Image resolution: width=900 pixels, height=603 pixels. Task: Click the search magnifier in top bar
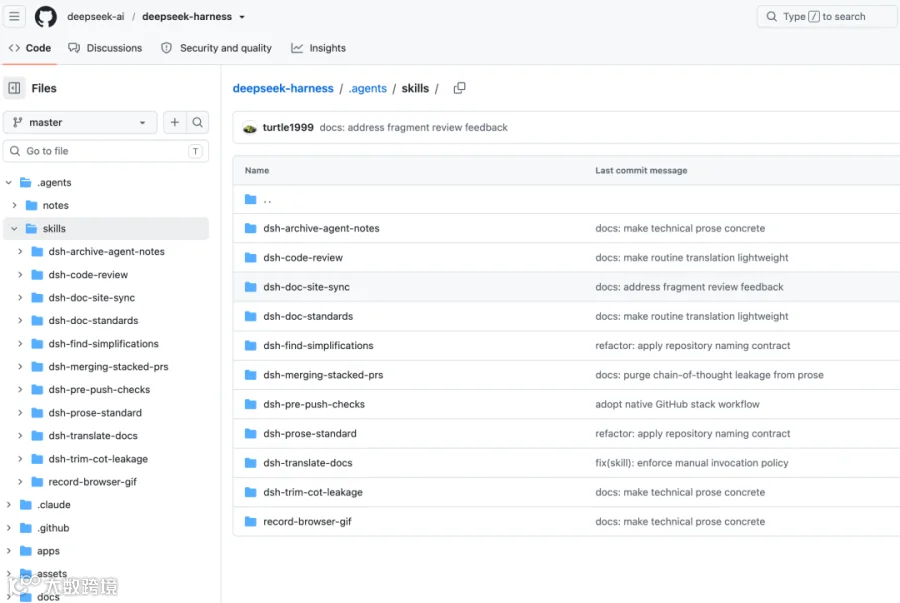coord(771,17)
